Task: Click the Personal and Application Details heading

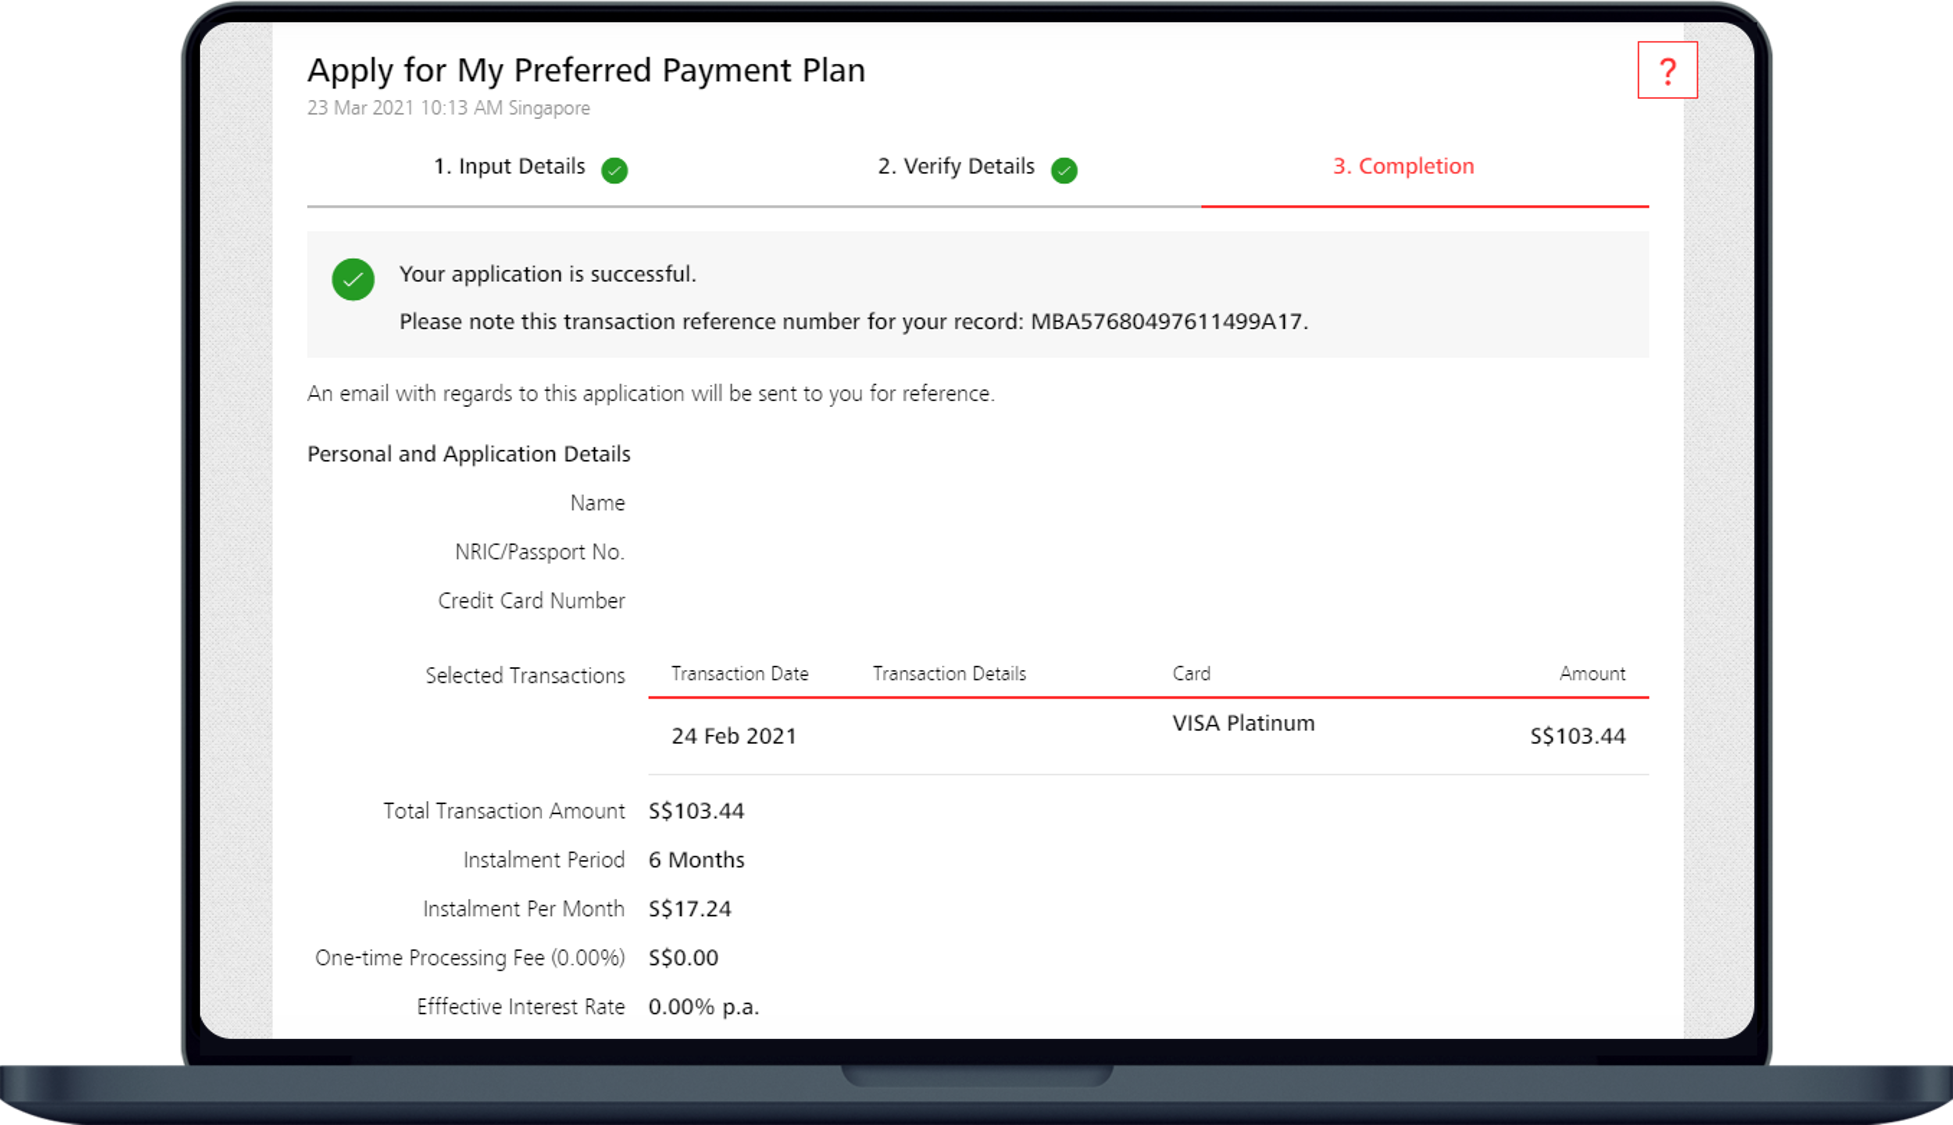Action: (468, 454)
